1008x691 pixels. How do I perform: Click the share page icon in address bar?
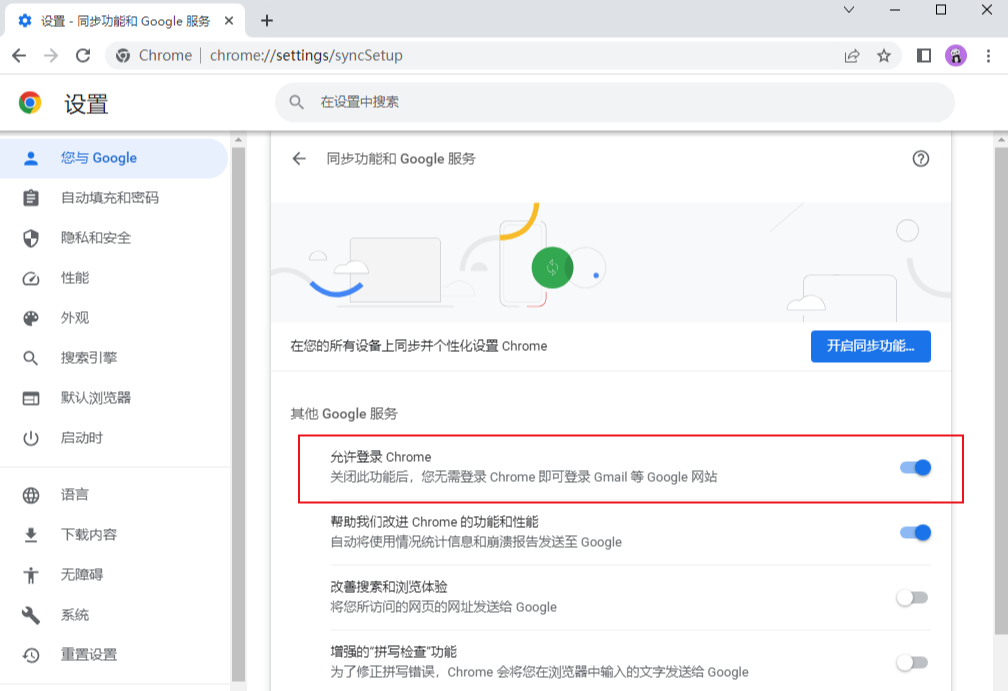point(852,56)
